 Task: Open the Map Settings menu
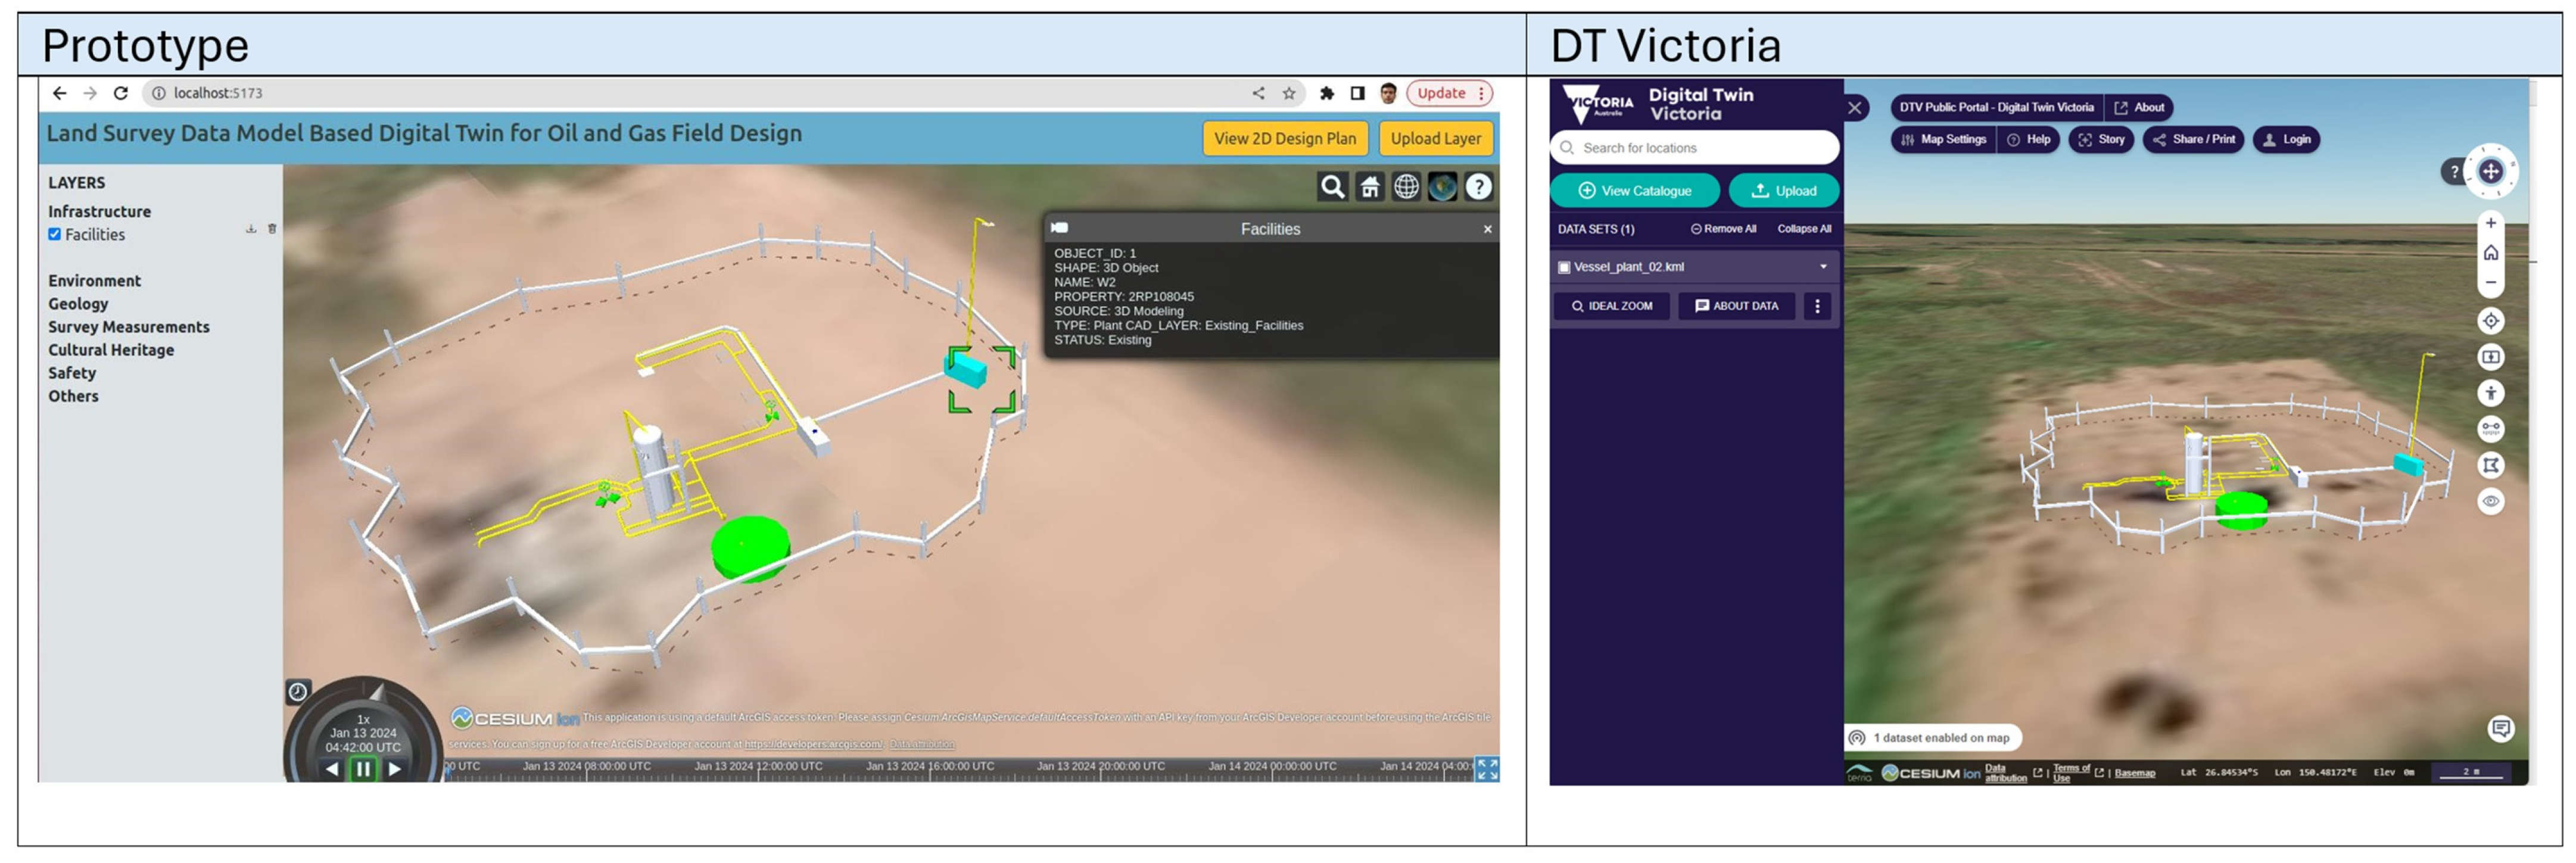pos(1943,140)
